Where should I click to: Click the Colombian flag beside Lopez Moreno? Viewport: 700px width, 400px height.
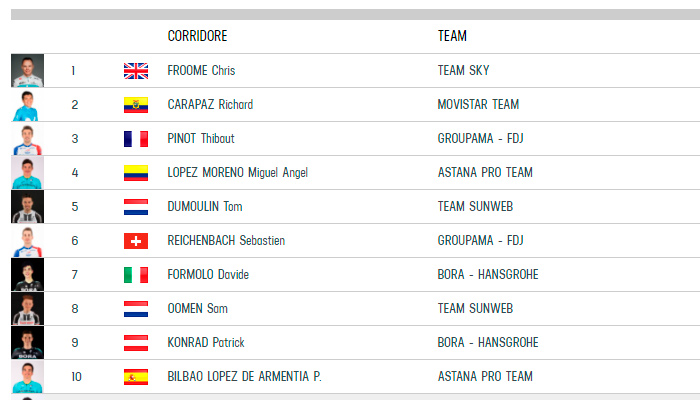(135, 173)
